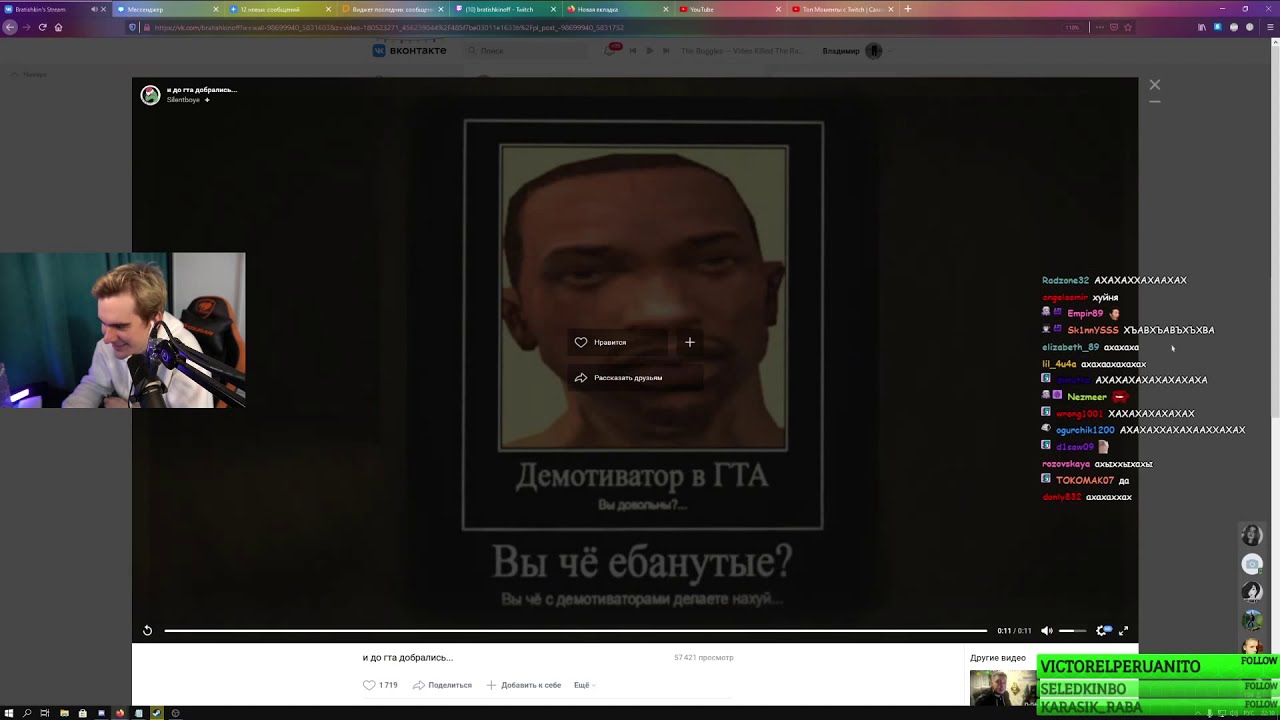Click the VK search field Поиск
Viewport: 1280px width, 720px height.
coord(530,50)
